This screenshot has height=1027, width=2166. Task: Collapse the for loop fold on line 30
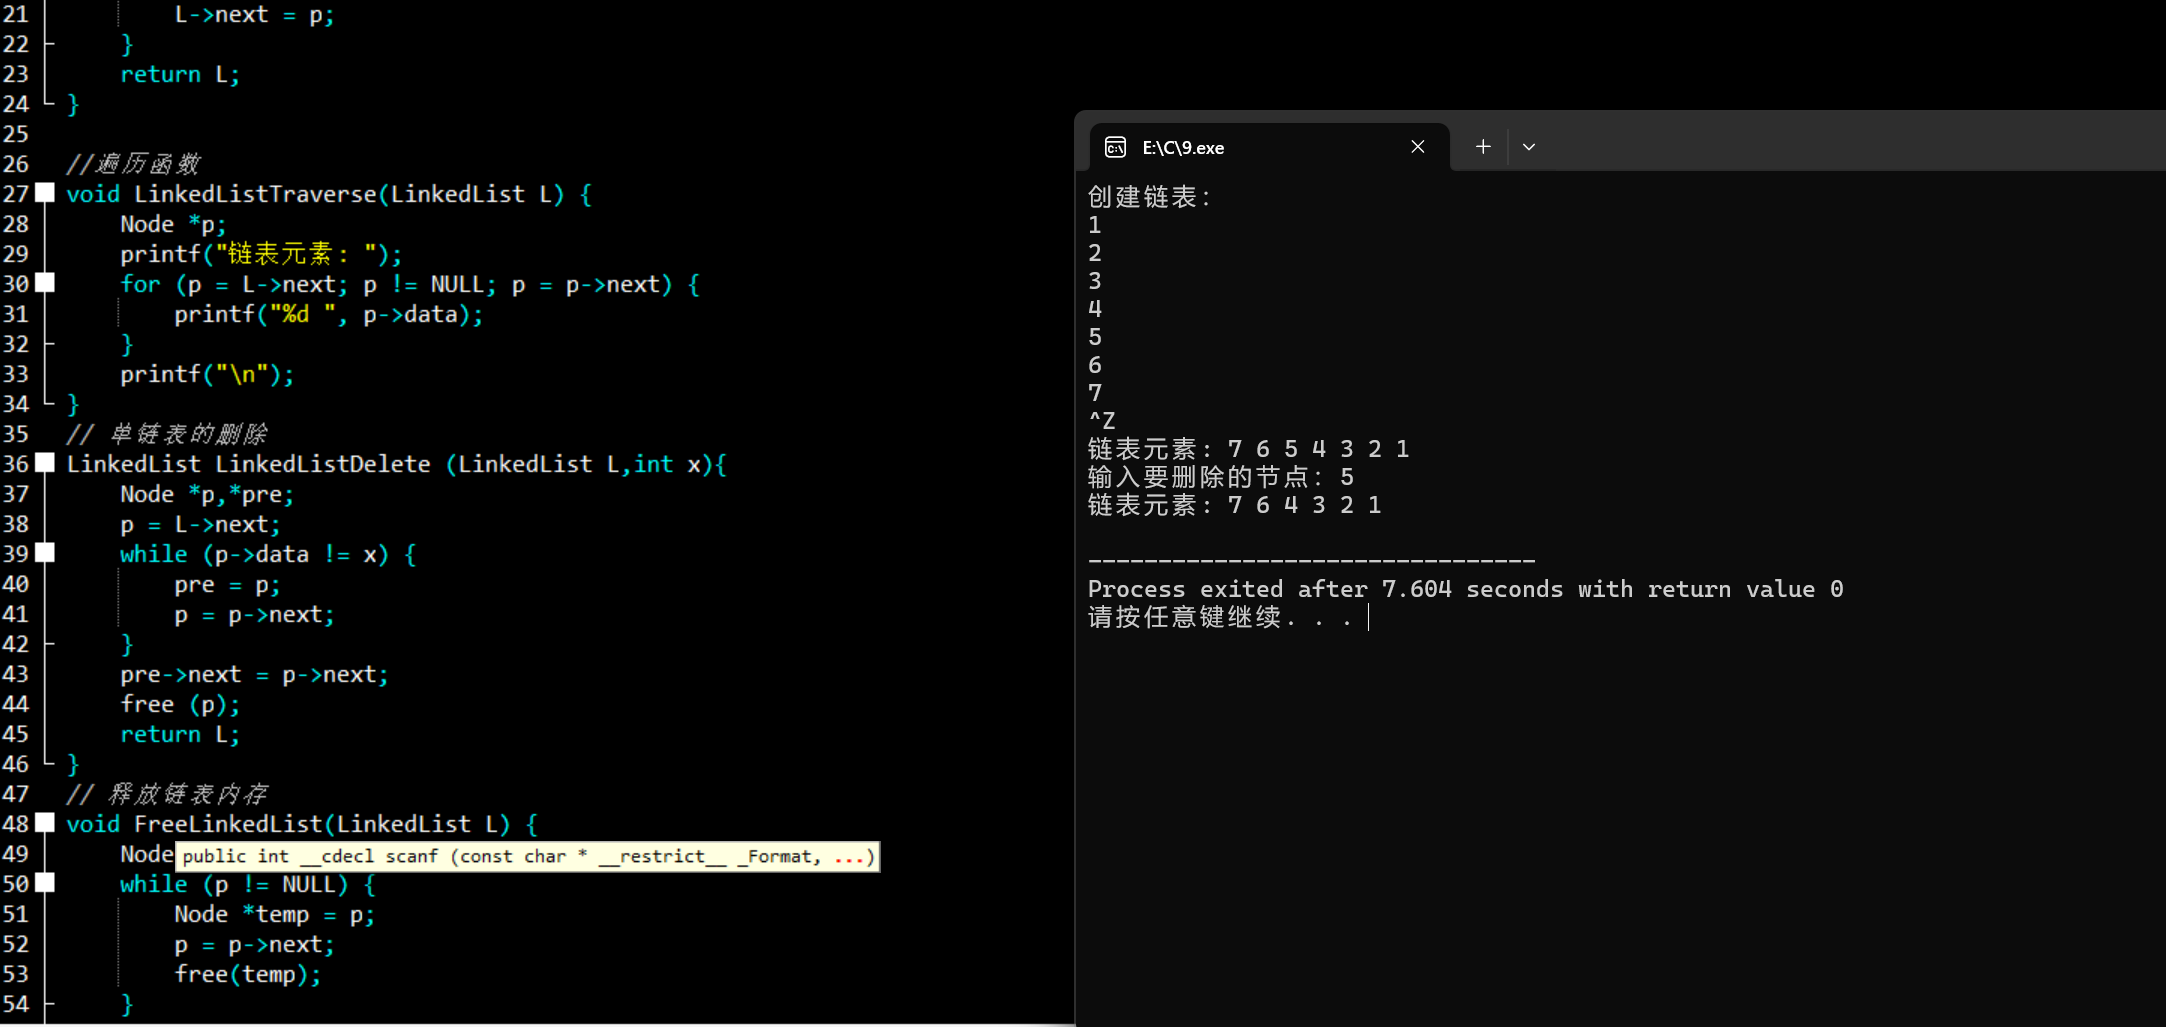pyautogui.click(x=45, y=283)
